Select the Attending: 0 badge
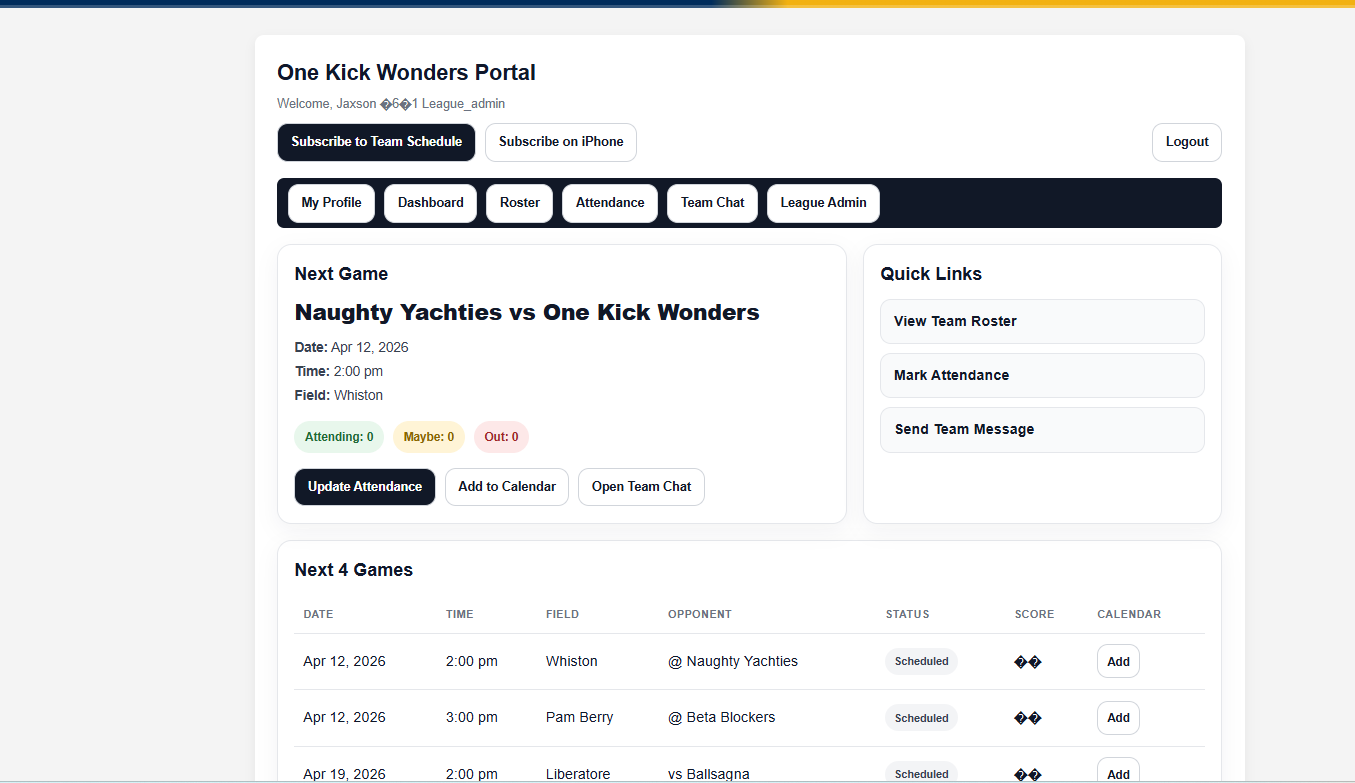The width and height of the screenshot is (1355, 783). (x=339, y=437)
